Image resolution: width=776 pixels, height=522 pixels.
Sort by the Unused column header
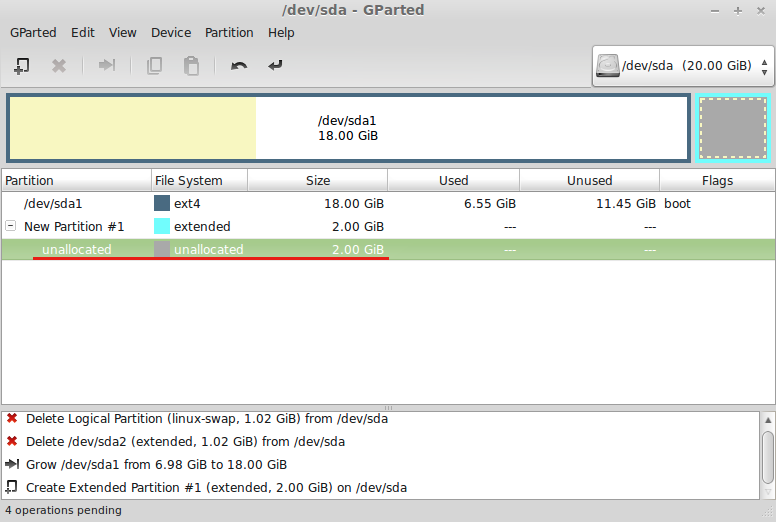click(589, 181)
